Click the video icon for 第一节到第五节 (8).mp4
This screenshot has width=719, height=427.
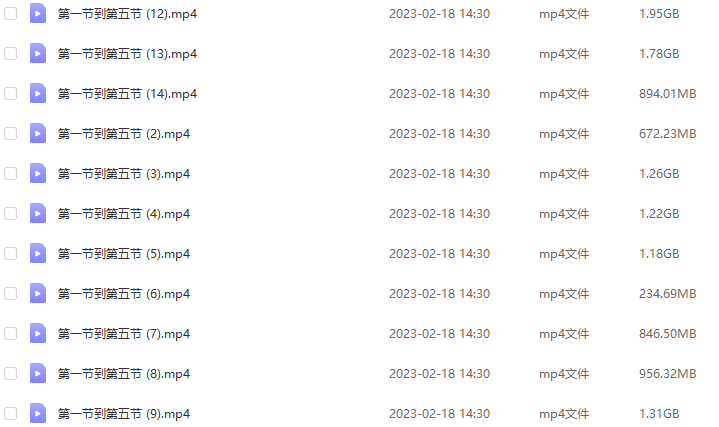(38, 373)
